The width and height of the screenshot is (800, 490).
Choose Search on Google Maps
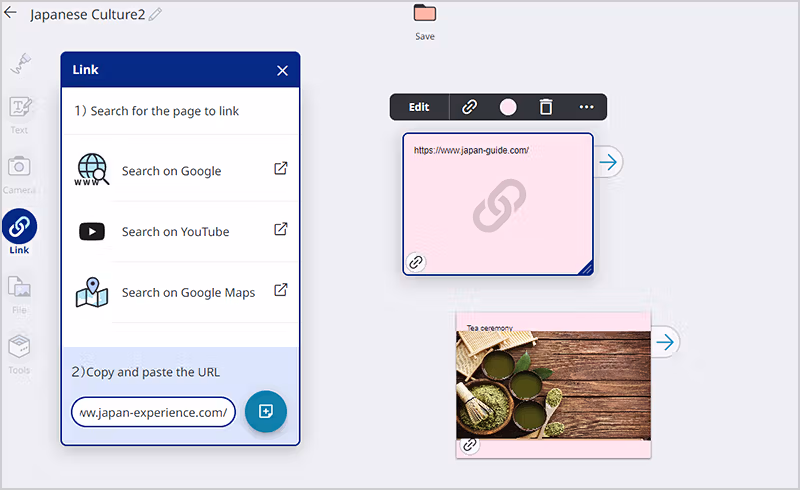click(188, 293)
